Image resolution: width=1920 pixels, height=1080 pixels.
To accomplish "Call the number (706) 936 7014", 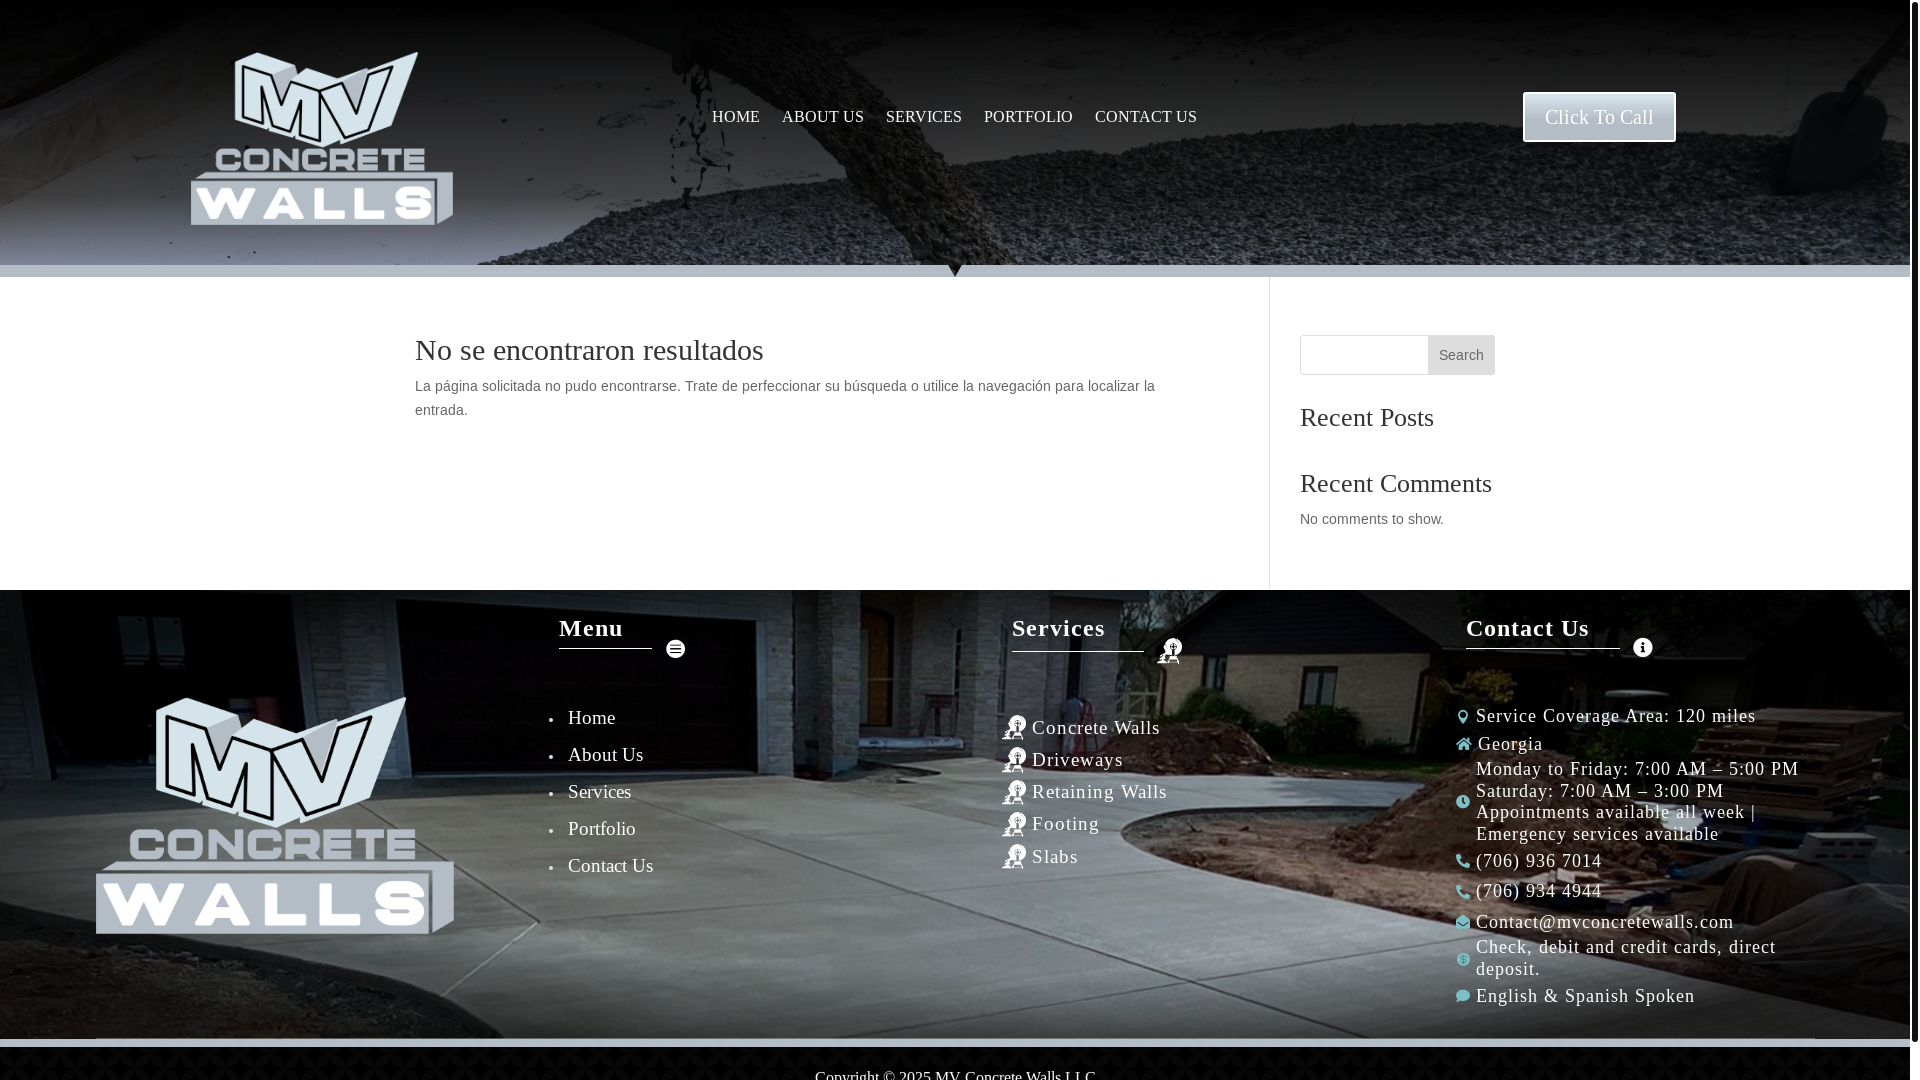I will (1539, 861).
